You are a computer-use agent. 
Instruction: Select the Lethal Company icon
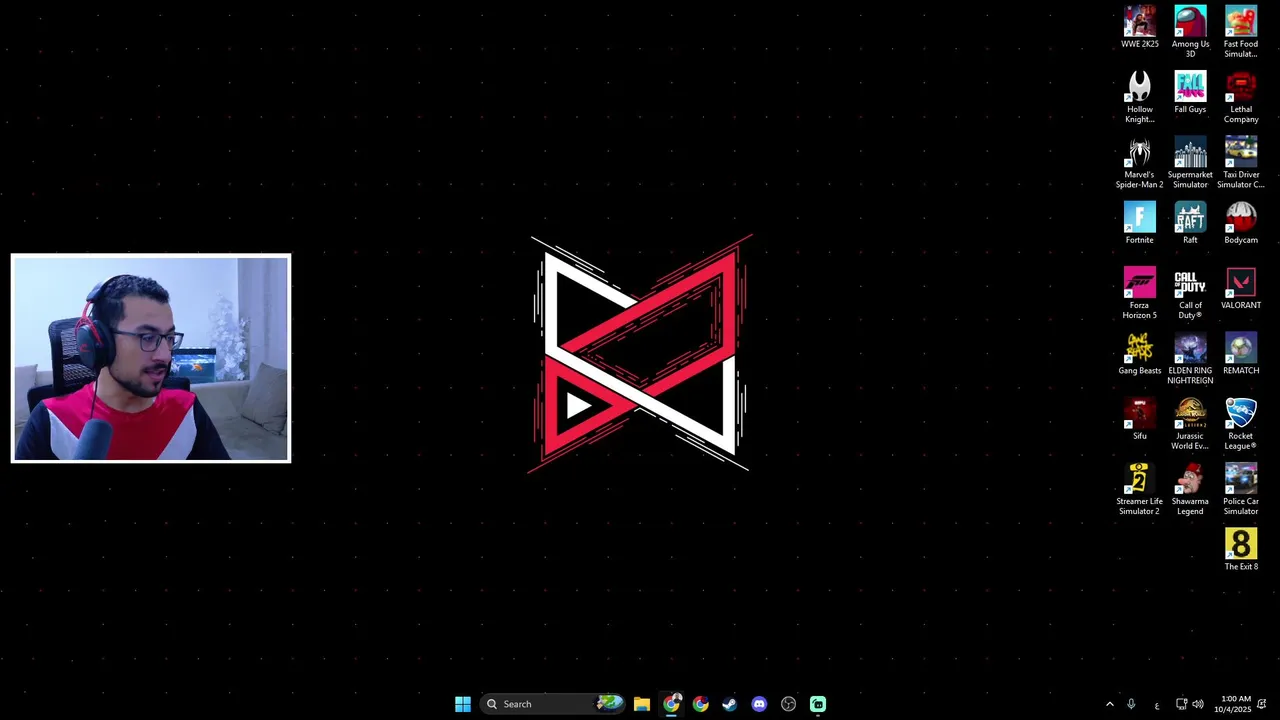point(1241,97)
